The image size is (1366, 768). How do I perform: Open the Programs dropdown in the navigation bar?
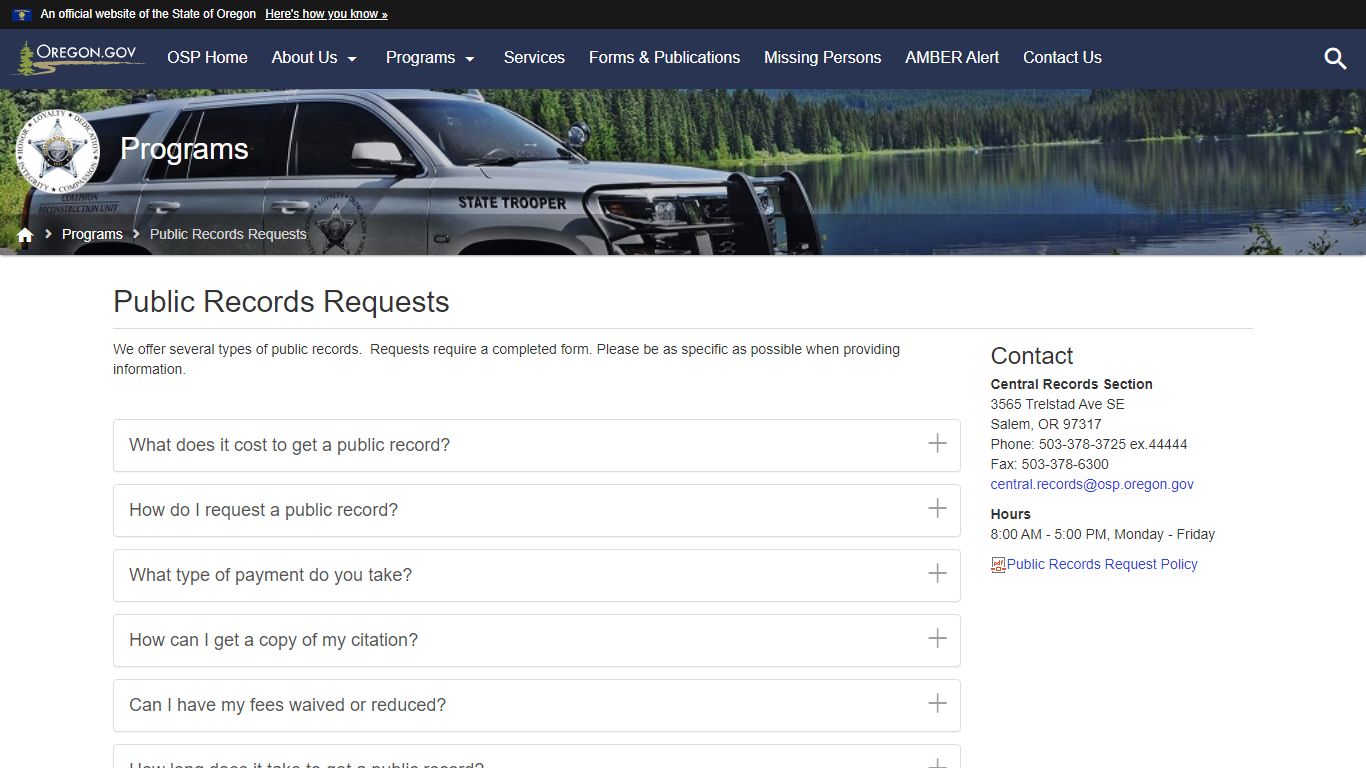point(430,58)
